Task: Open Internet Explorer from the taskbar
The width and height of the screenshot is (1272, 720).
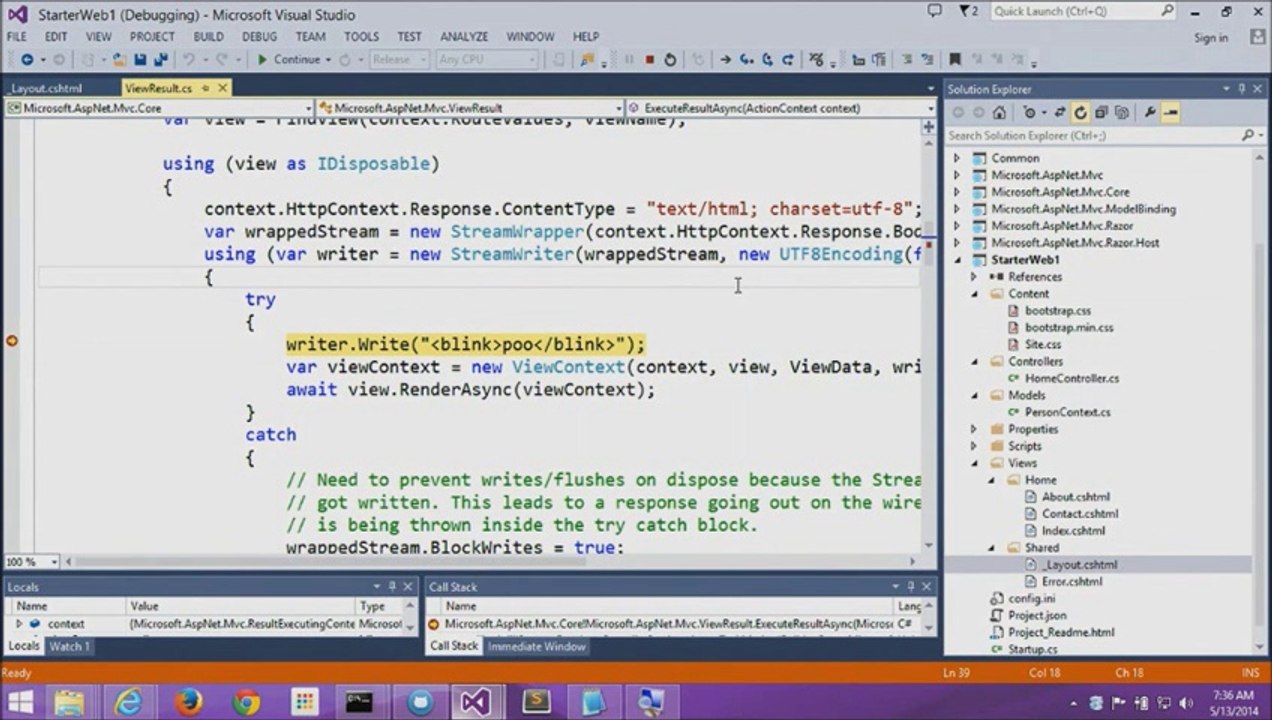Action: coord(129,702)
